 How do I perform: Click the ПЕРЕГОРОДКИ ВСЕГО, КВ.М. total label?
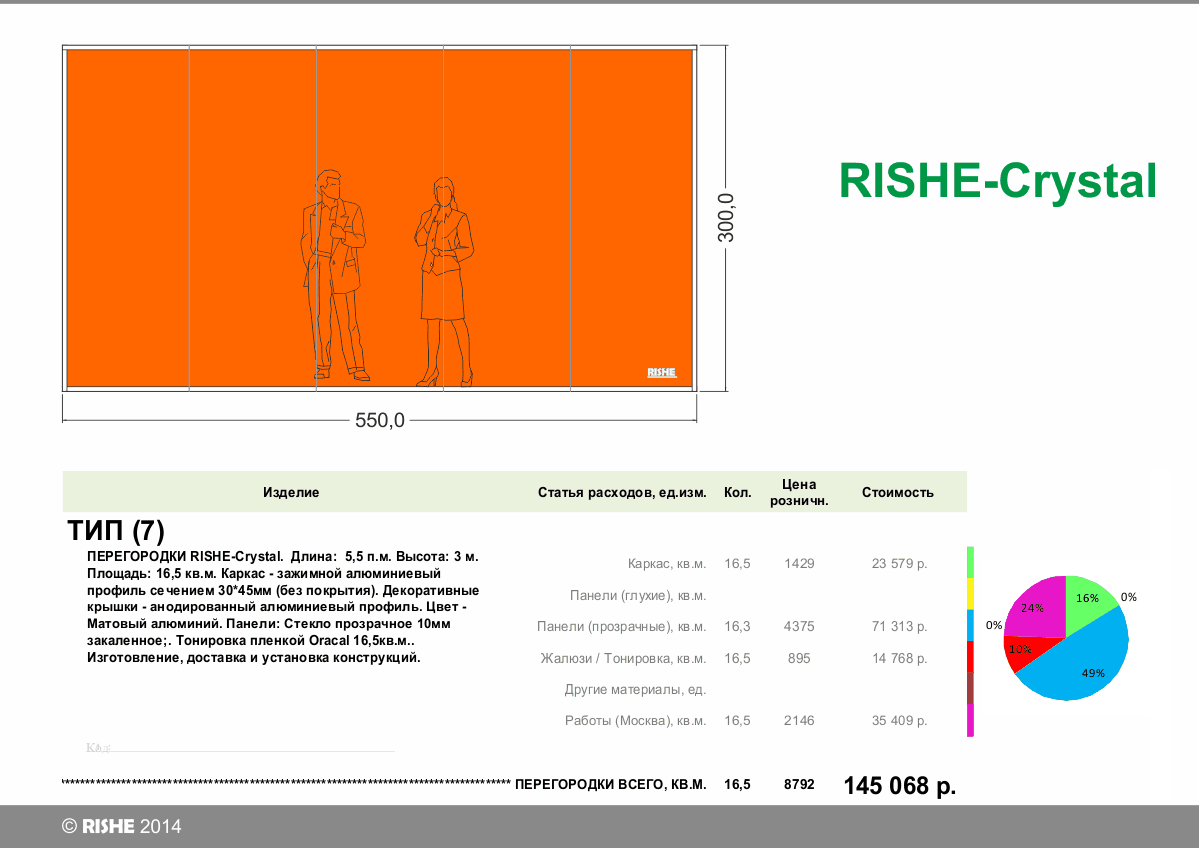[611, 785]
